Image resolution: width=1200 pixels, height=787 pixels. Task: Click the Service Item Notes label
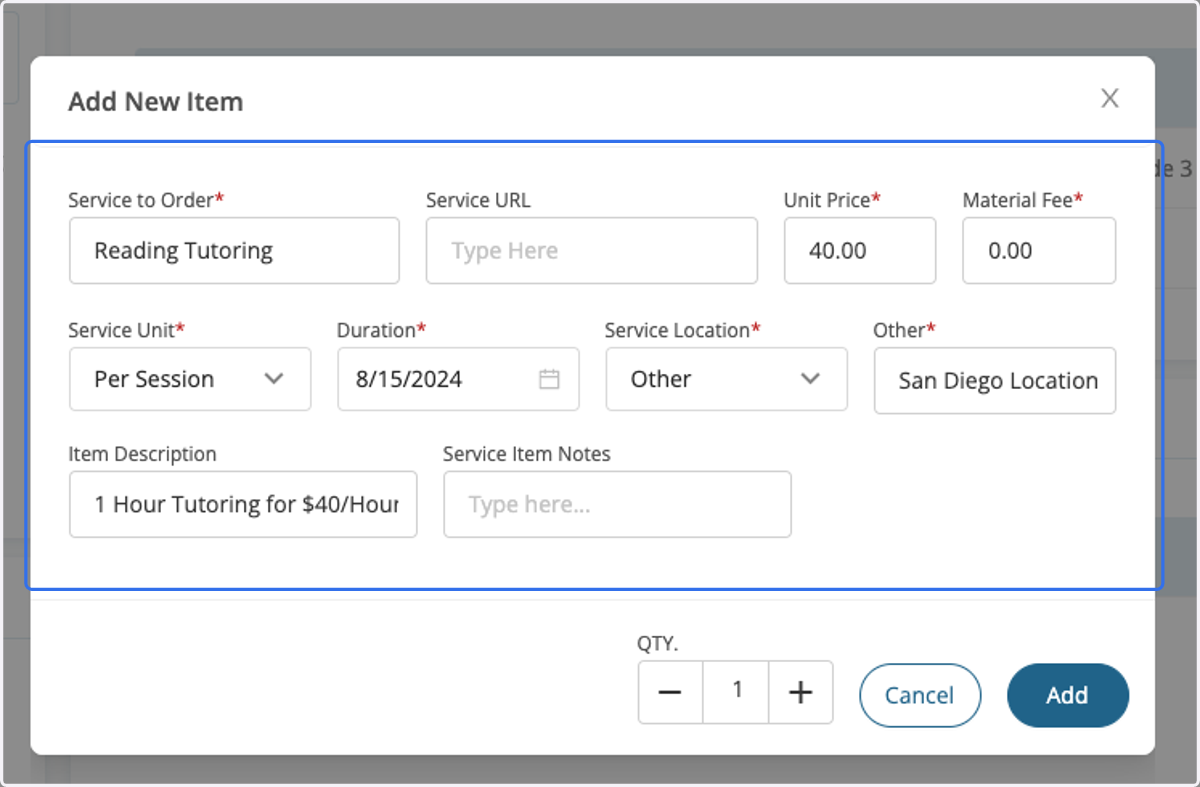pos(527,454)
